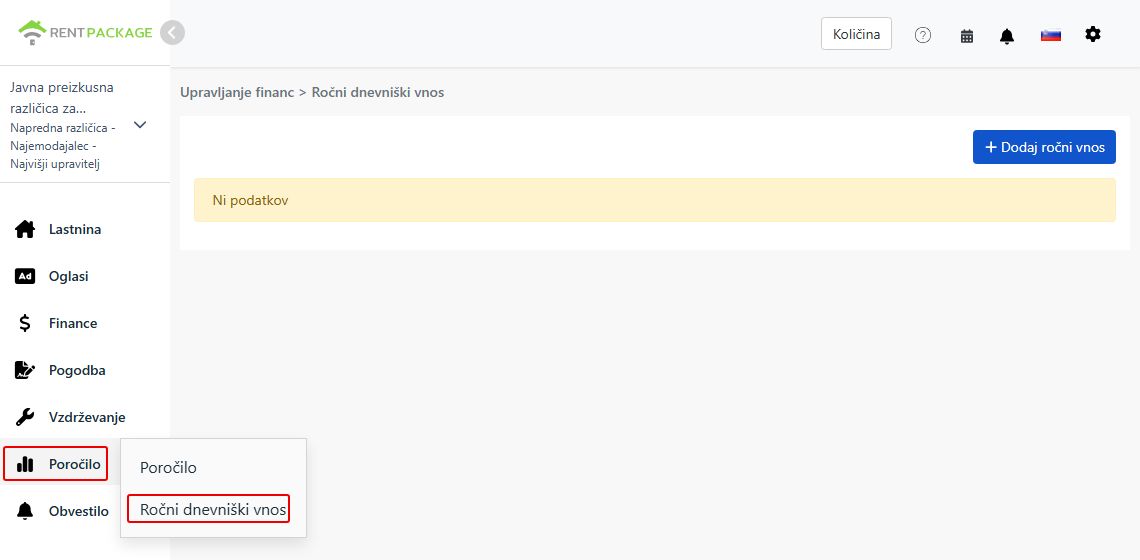The image size is (1140, 560).
Task: Open the Poročilo sidebar menu
Action: pyautogui.click(x=56, y=464)
